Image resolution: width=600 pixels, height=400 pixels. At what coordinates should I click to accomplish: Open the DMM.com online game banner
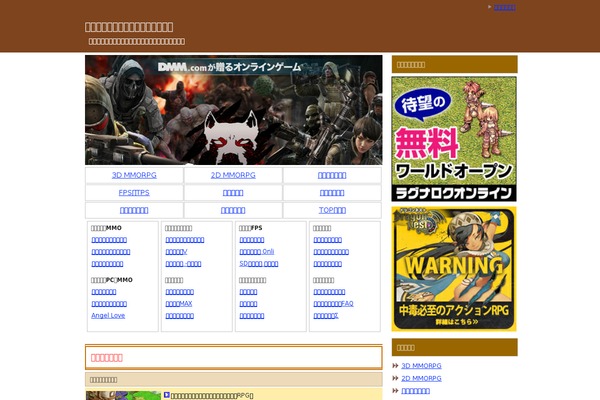[x=233, y=110]
